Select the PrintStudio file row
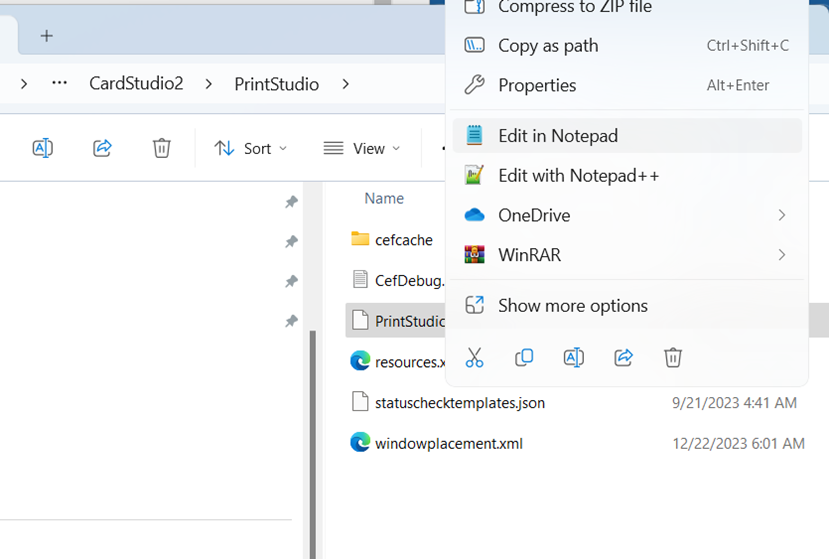The image size is (829, 559). pos(395,320)
